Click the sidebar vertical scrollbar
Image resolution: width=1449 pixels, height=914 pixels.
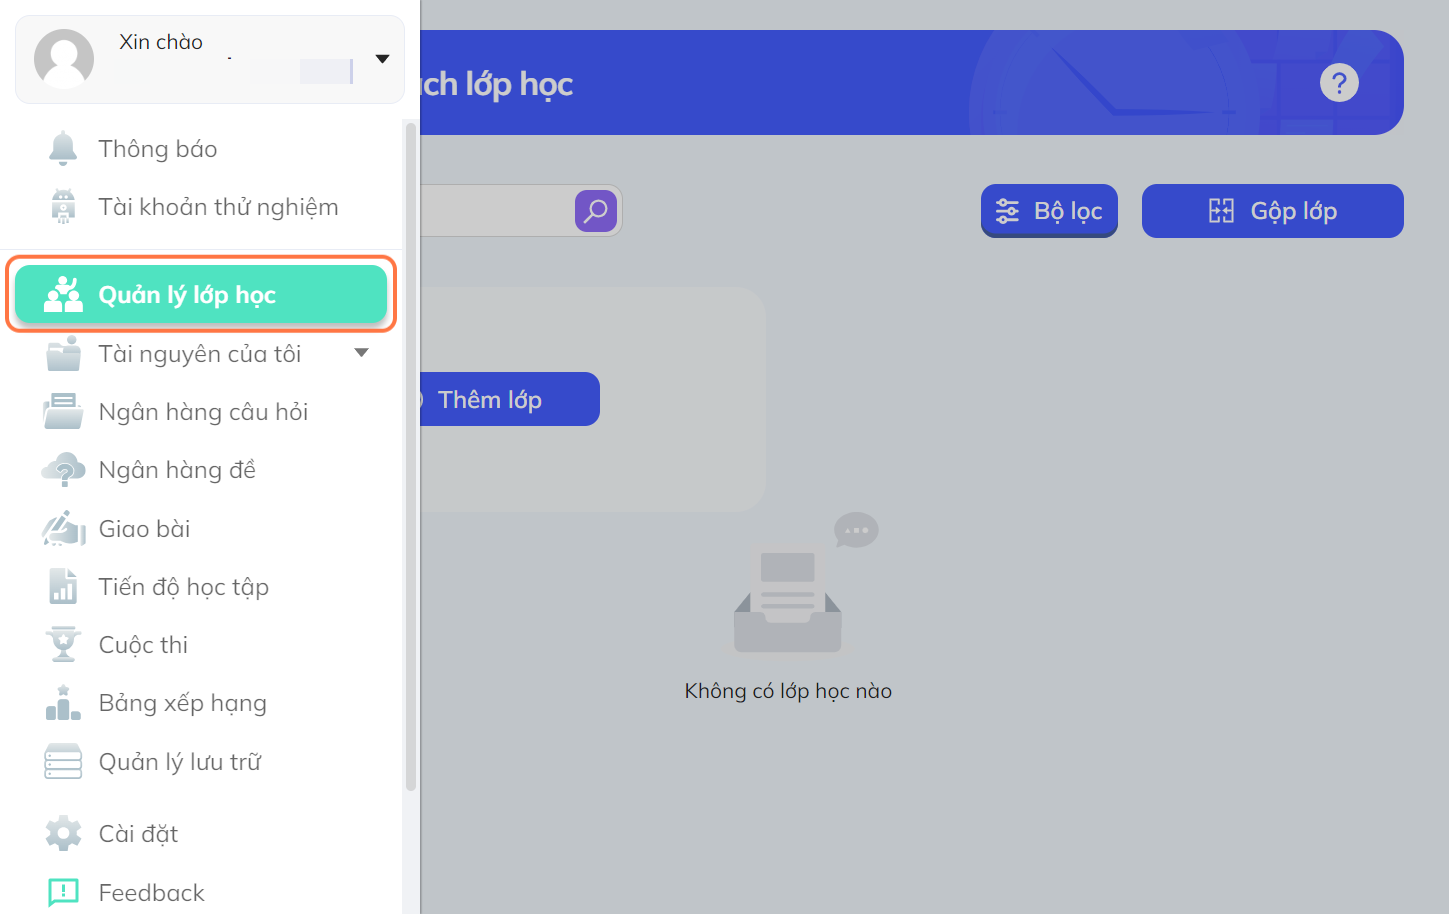[410, 455]
